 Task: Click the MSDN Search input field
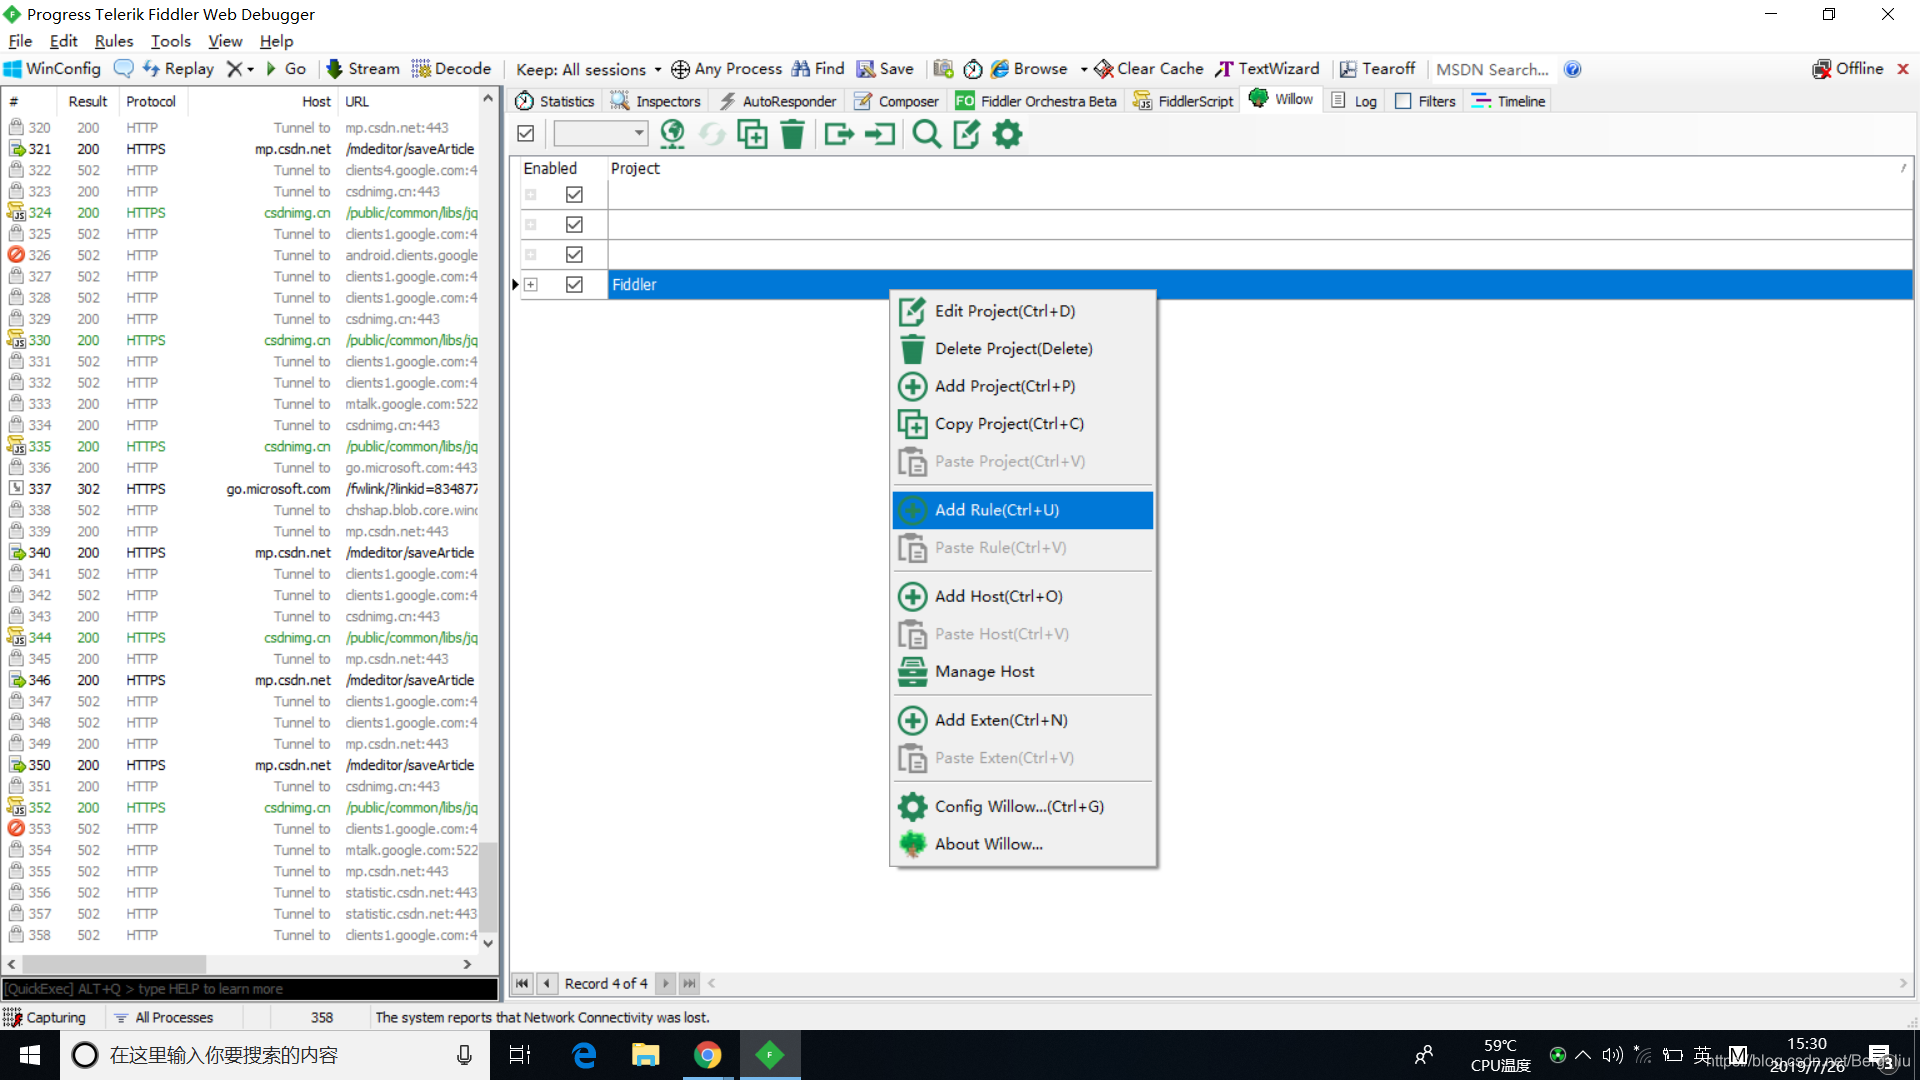(1492, 69)
